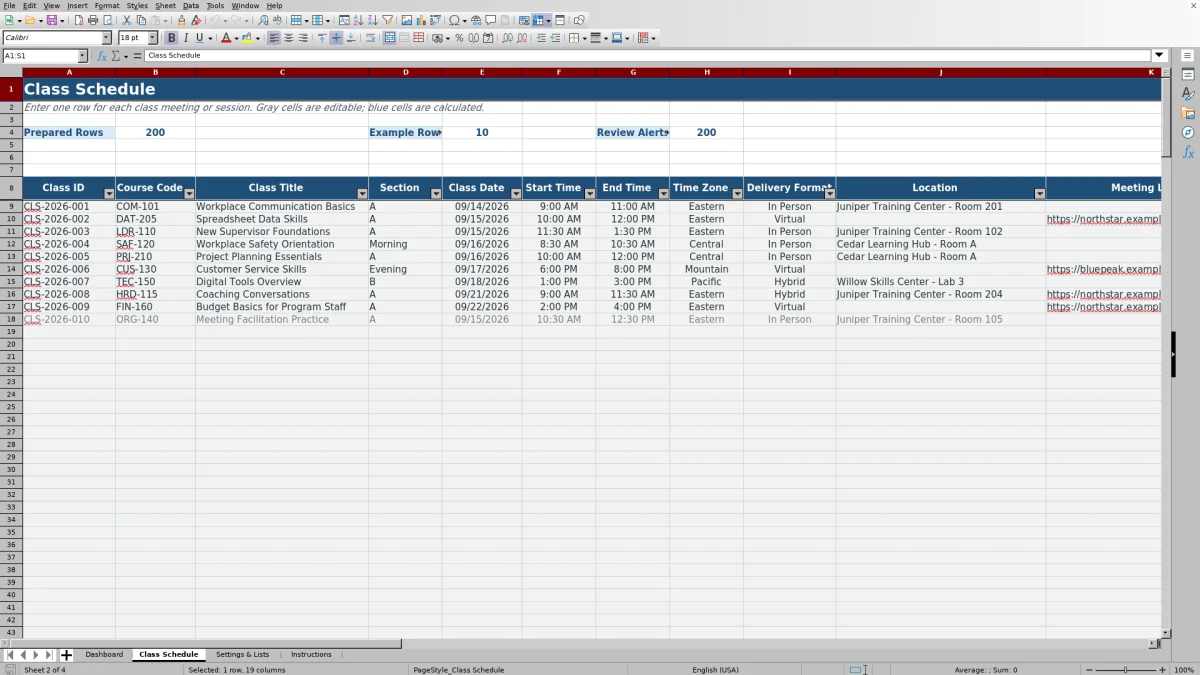Click the Print icon in toolbar
The width and height of the screenshot is (1200, 675).
tap(92, 20)
